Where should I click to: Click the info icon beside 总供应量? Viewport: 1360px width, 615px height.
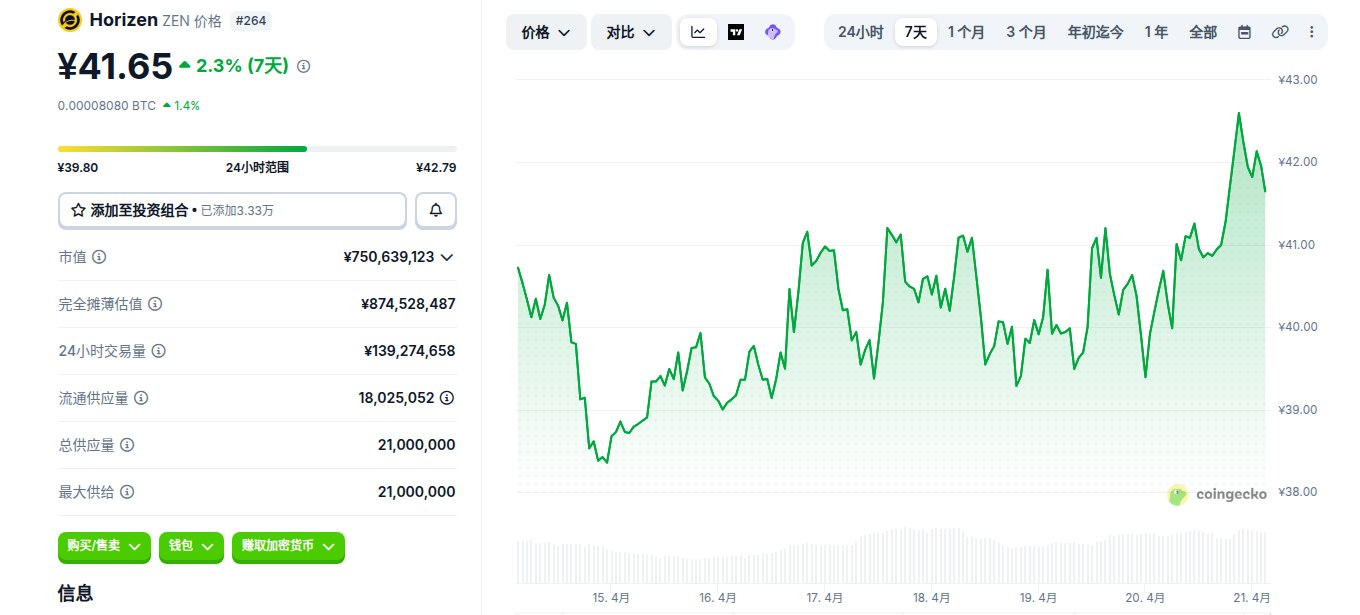pos(127,445)
